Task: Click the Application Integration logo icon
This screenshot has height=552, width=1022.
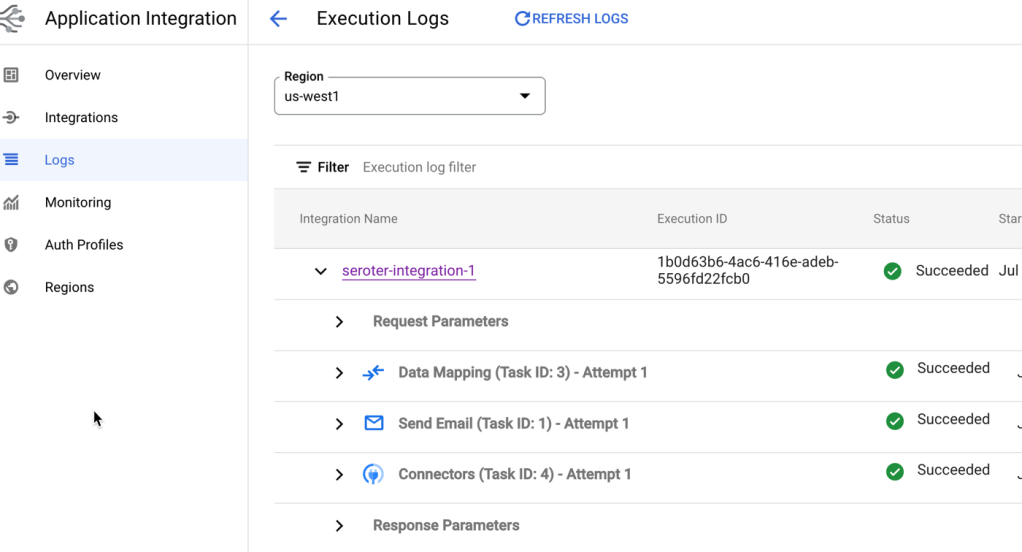Action: [x=12, y=19]
